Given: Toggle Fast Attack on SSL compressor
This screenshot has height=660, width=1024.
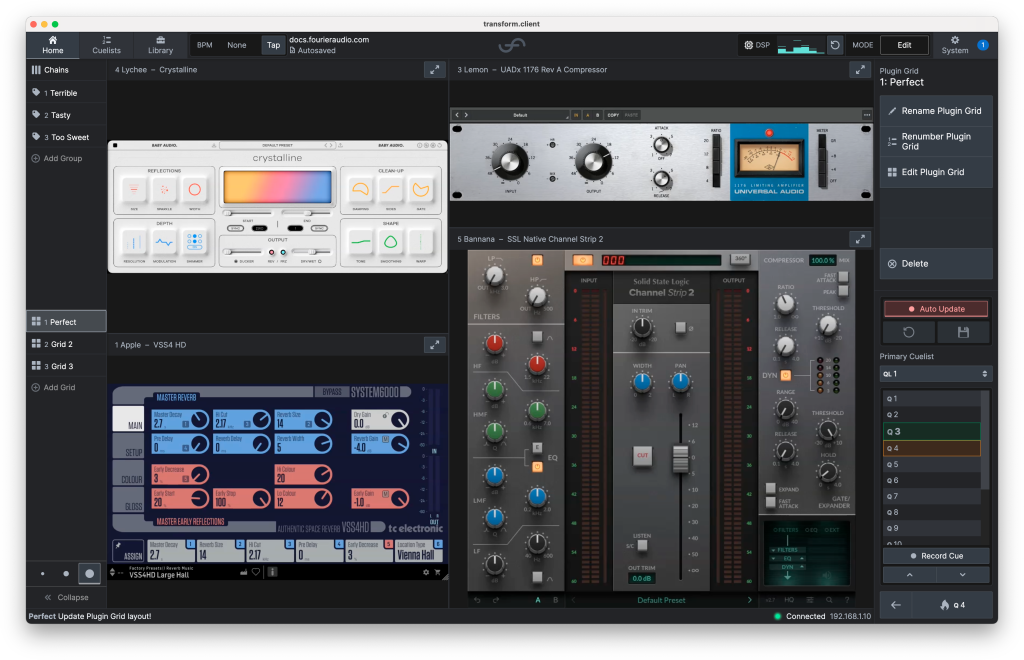Looking at the screenshot, I should pos(843,278).
